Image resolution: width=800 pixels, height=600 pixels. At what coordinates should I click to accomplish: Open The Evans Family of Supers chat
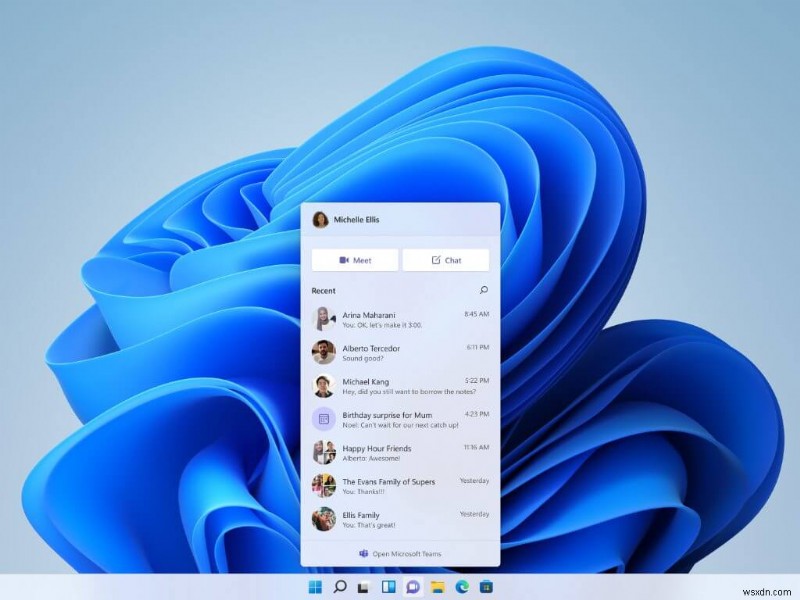coord(400,486)
